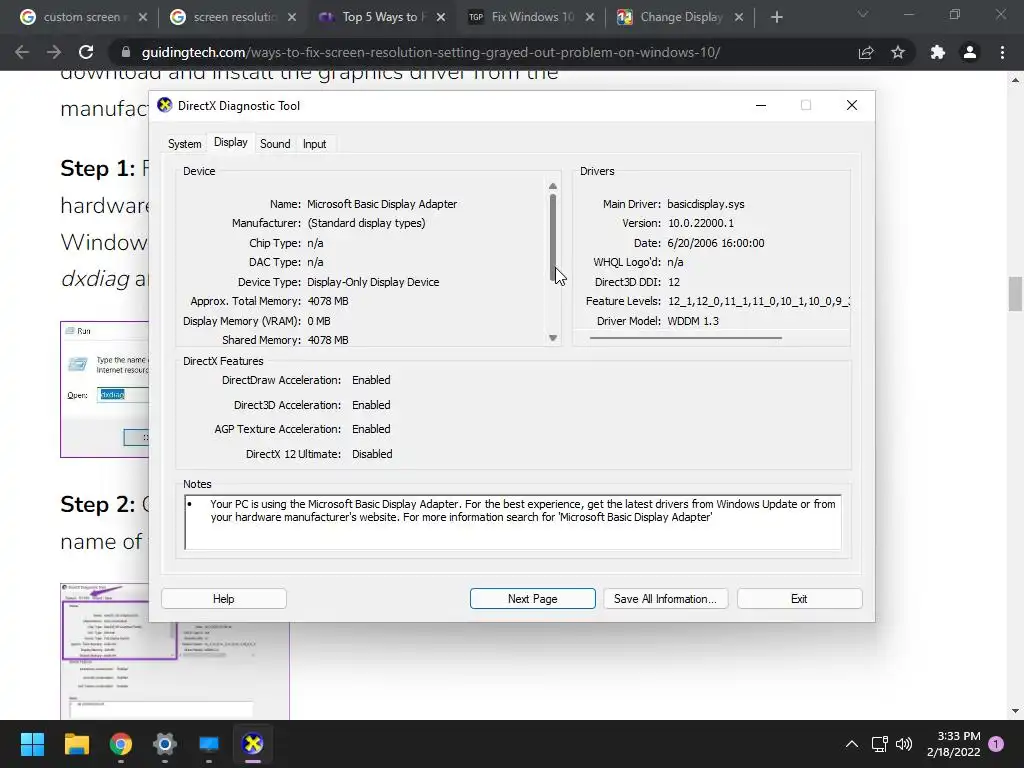Close the DirectX Diagnostic Tool window
Image resolution: width=1024 pixels, height=768 pixels.
pos(852,105)
